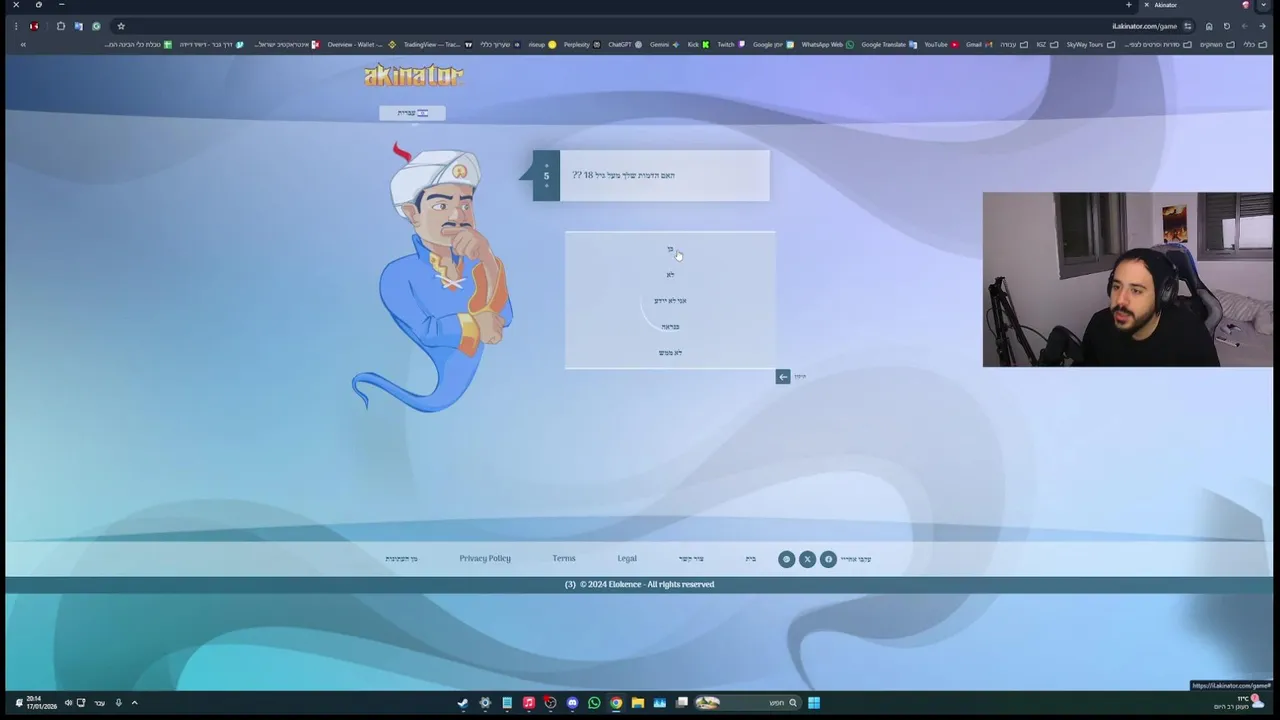The image size is (1280, 720).
Task: Open Steam from the taskbar
Action: pos(463,703)
